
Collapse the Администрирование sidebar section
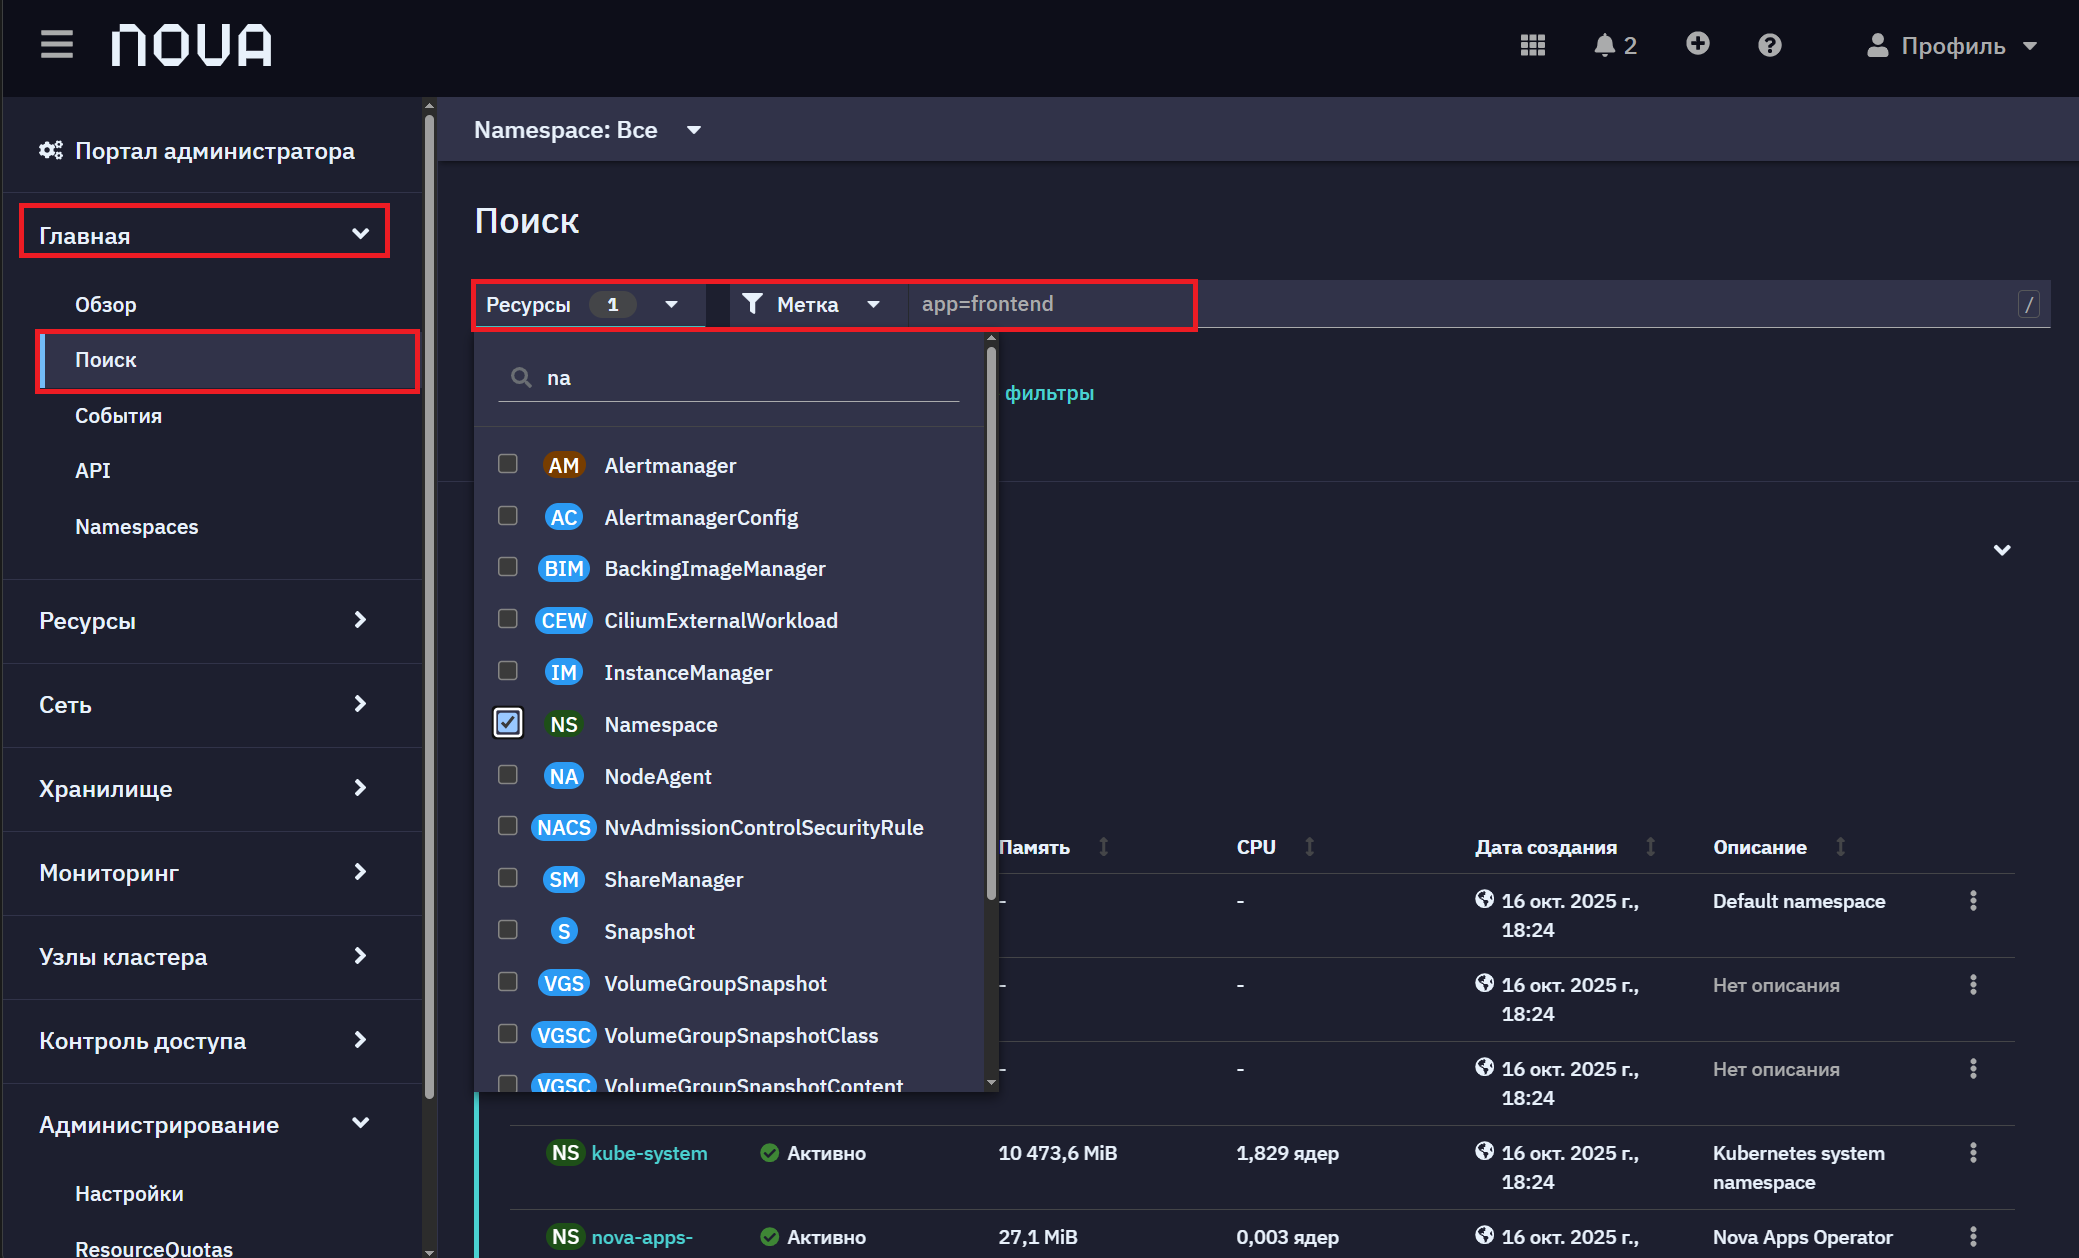point(204,1125)
